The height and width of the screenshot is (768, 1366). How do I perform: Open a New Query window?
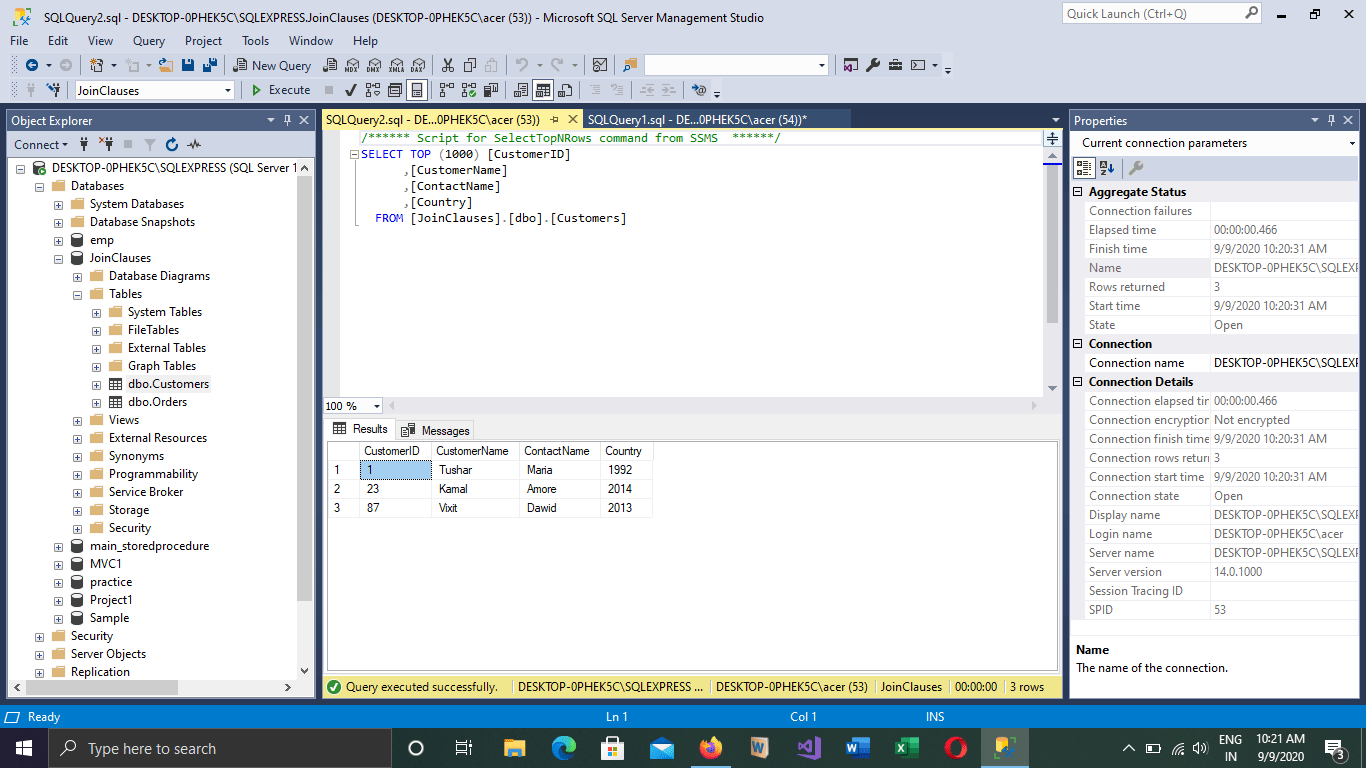pos(271,65)
